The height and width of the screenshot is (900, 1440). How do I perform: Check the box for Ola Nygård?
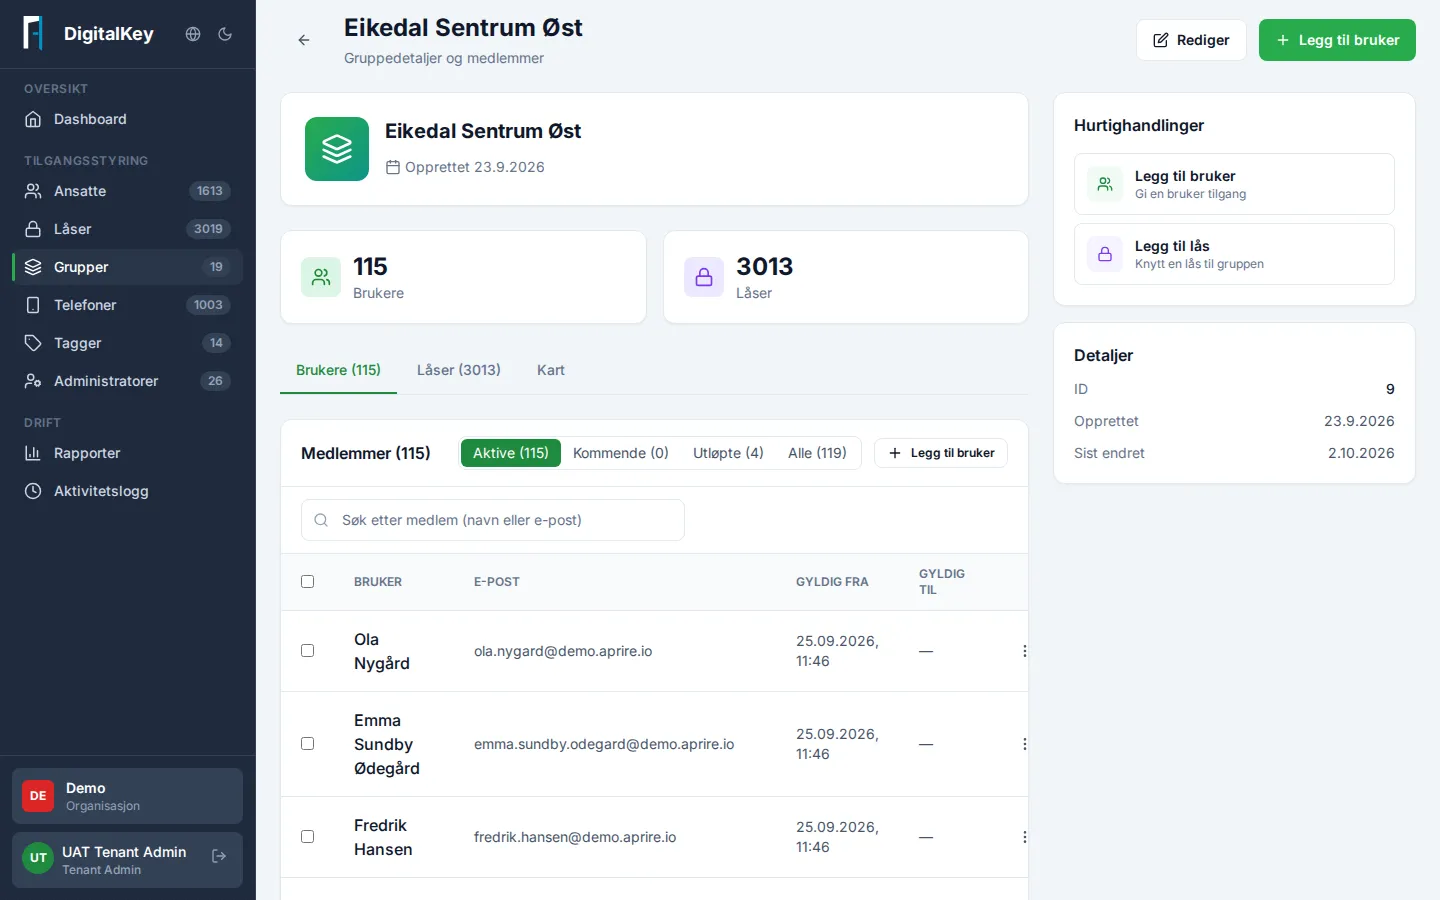308,651
